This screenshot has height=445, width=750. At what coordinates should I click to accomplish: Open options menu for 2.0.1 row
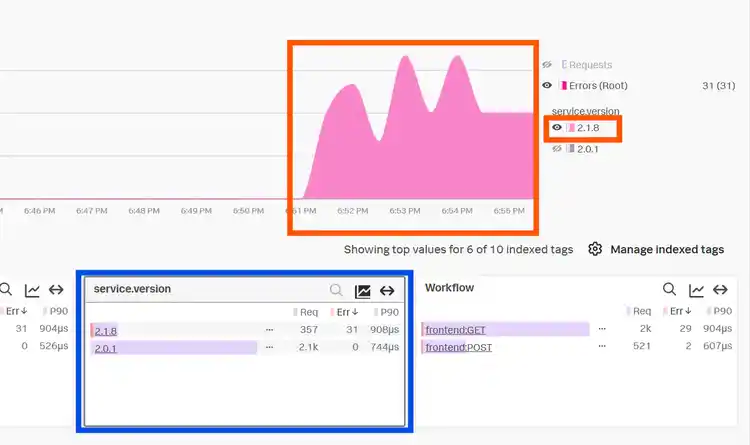(x=269, y=347)
